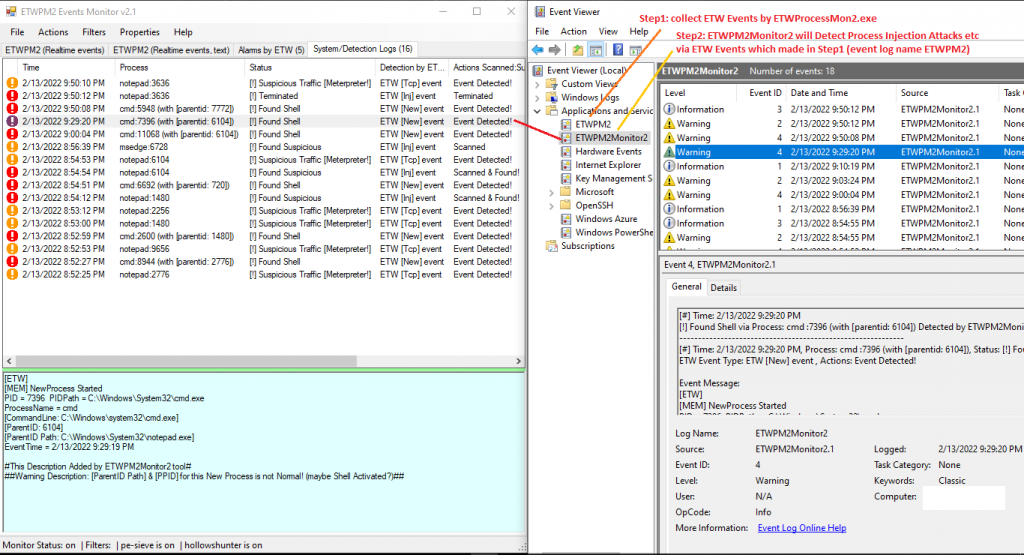This screenshot has width=1024, height=555.
Task: Select the notepad:9656 Suspicious Traffic row
Action: (x=263, y=249)
